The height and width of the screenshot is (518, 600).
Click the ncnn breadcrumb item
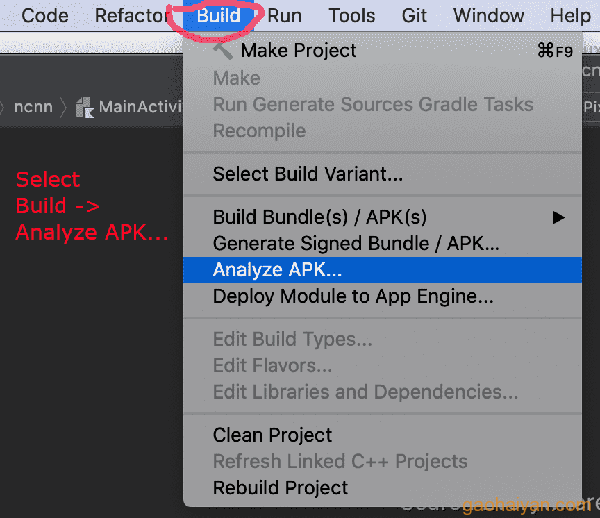(x=33, y=107)
